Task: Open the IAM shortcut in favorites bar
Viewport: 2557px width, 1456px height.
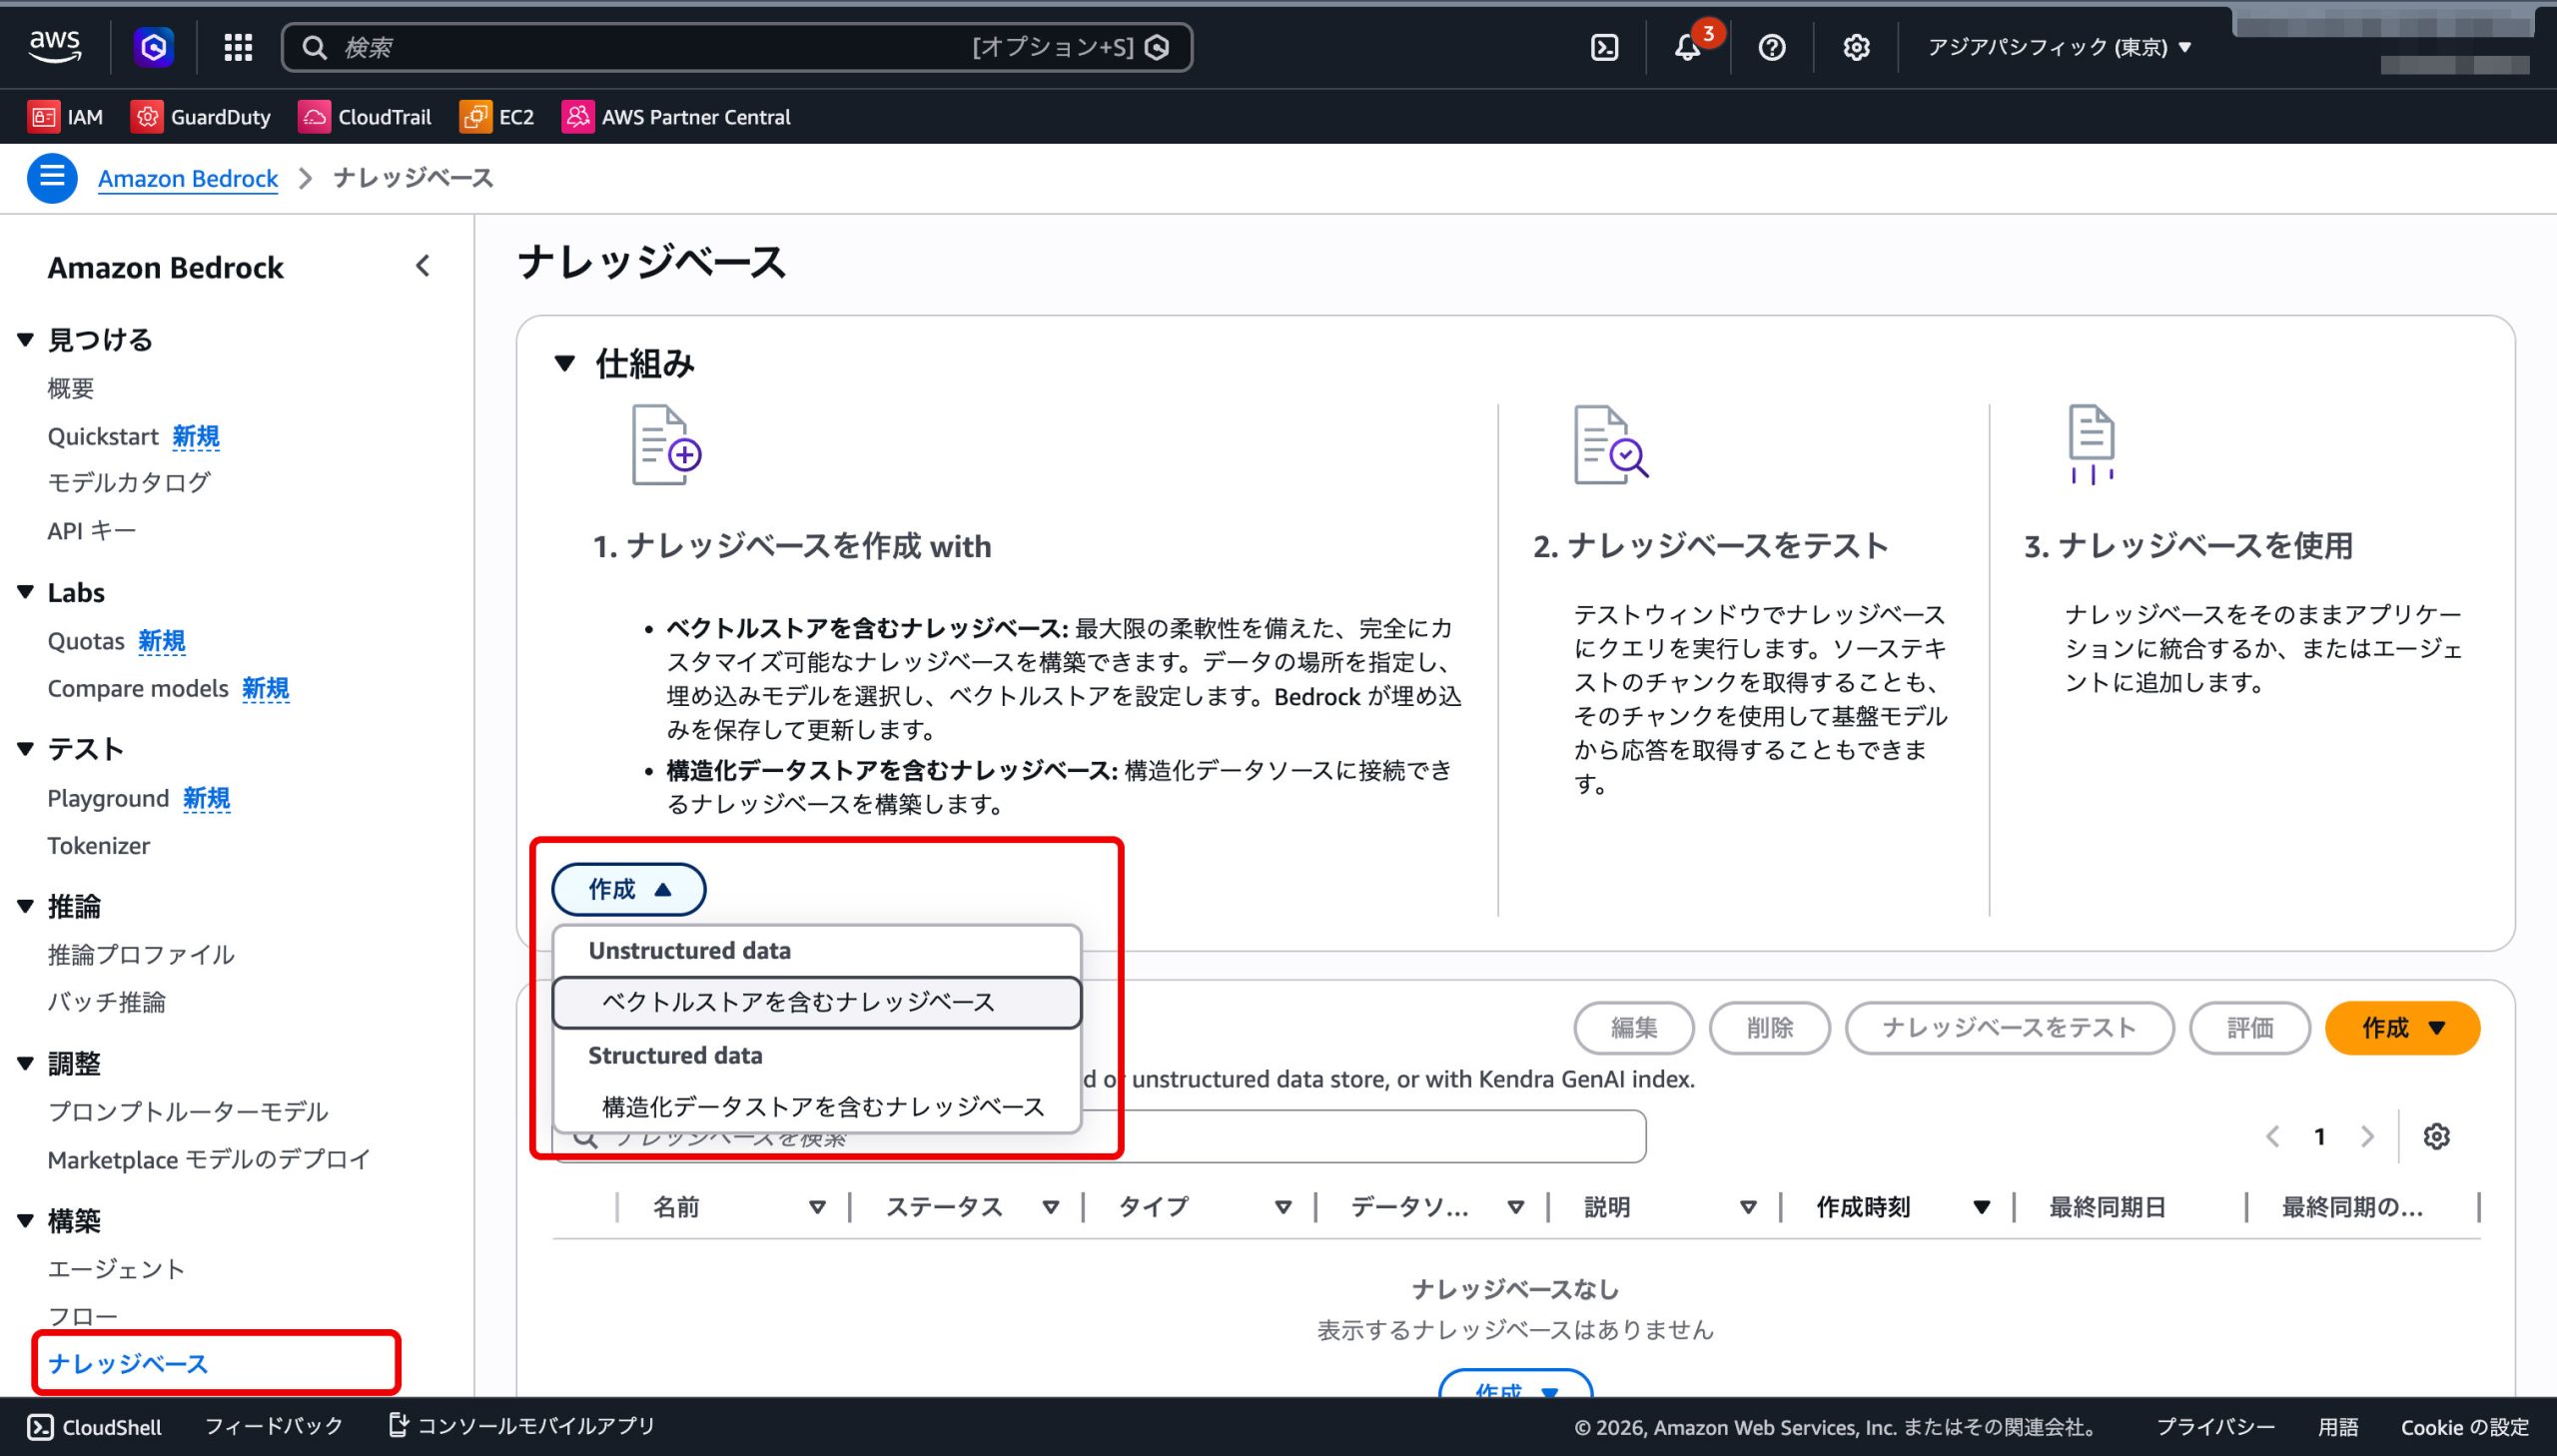Action: point(66,117)
